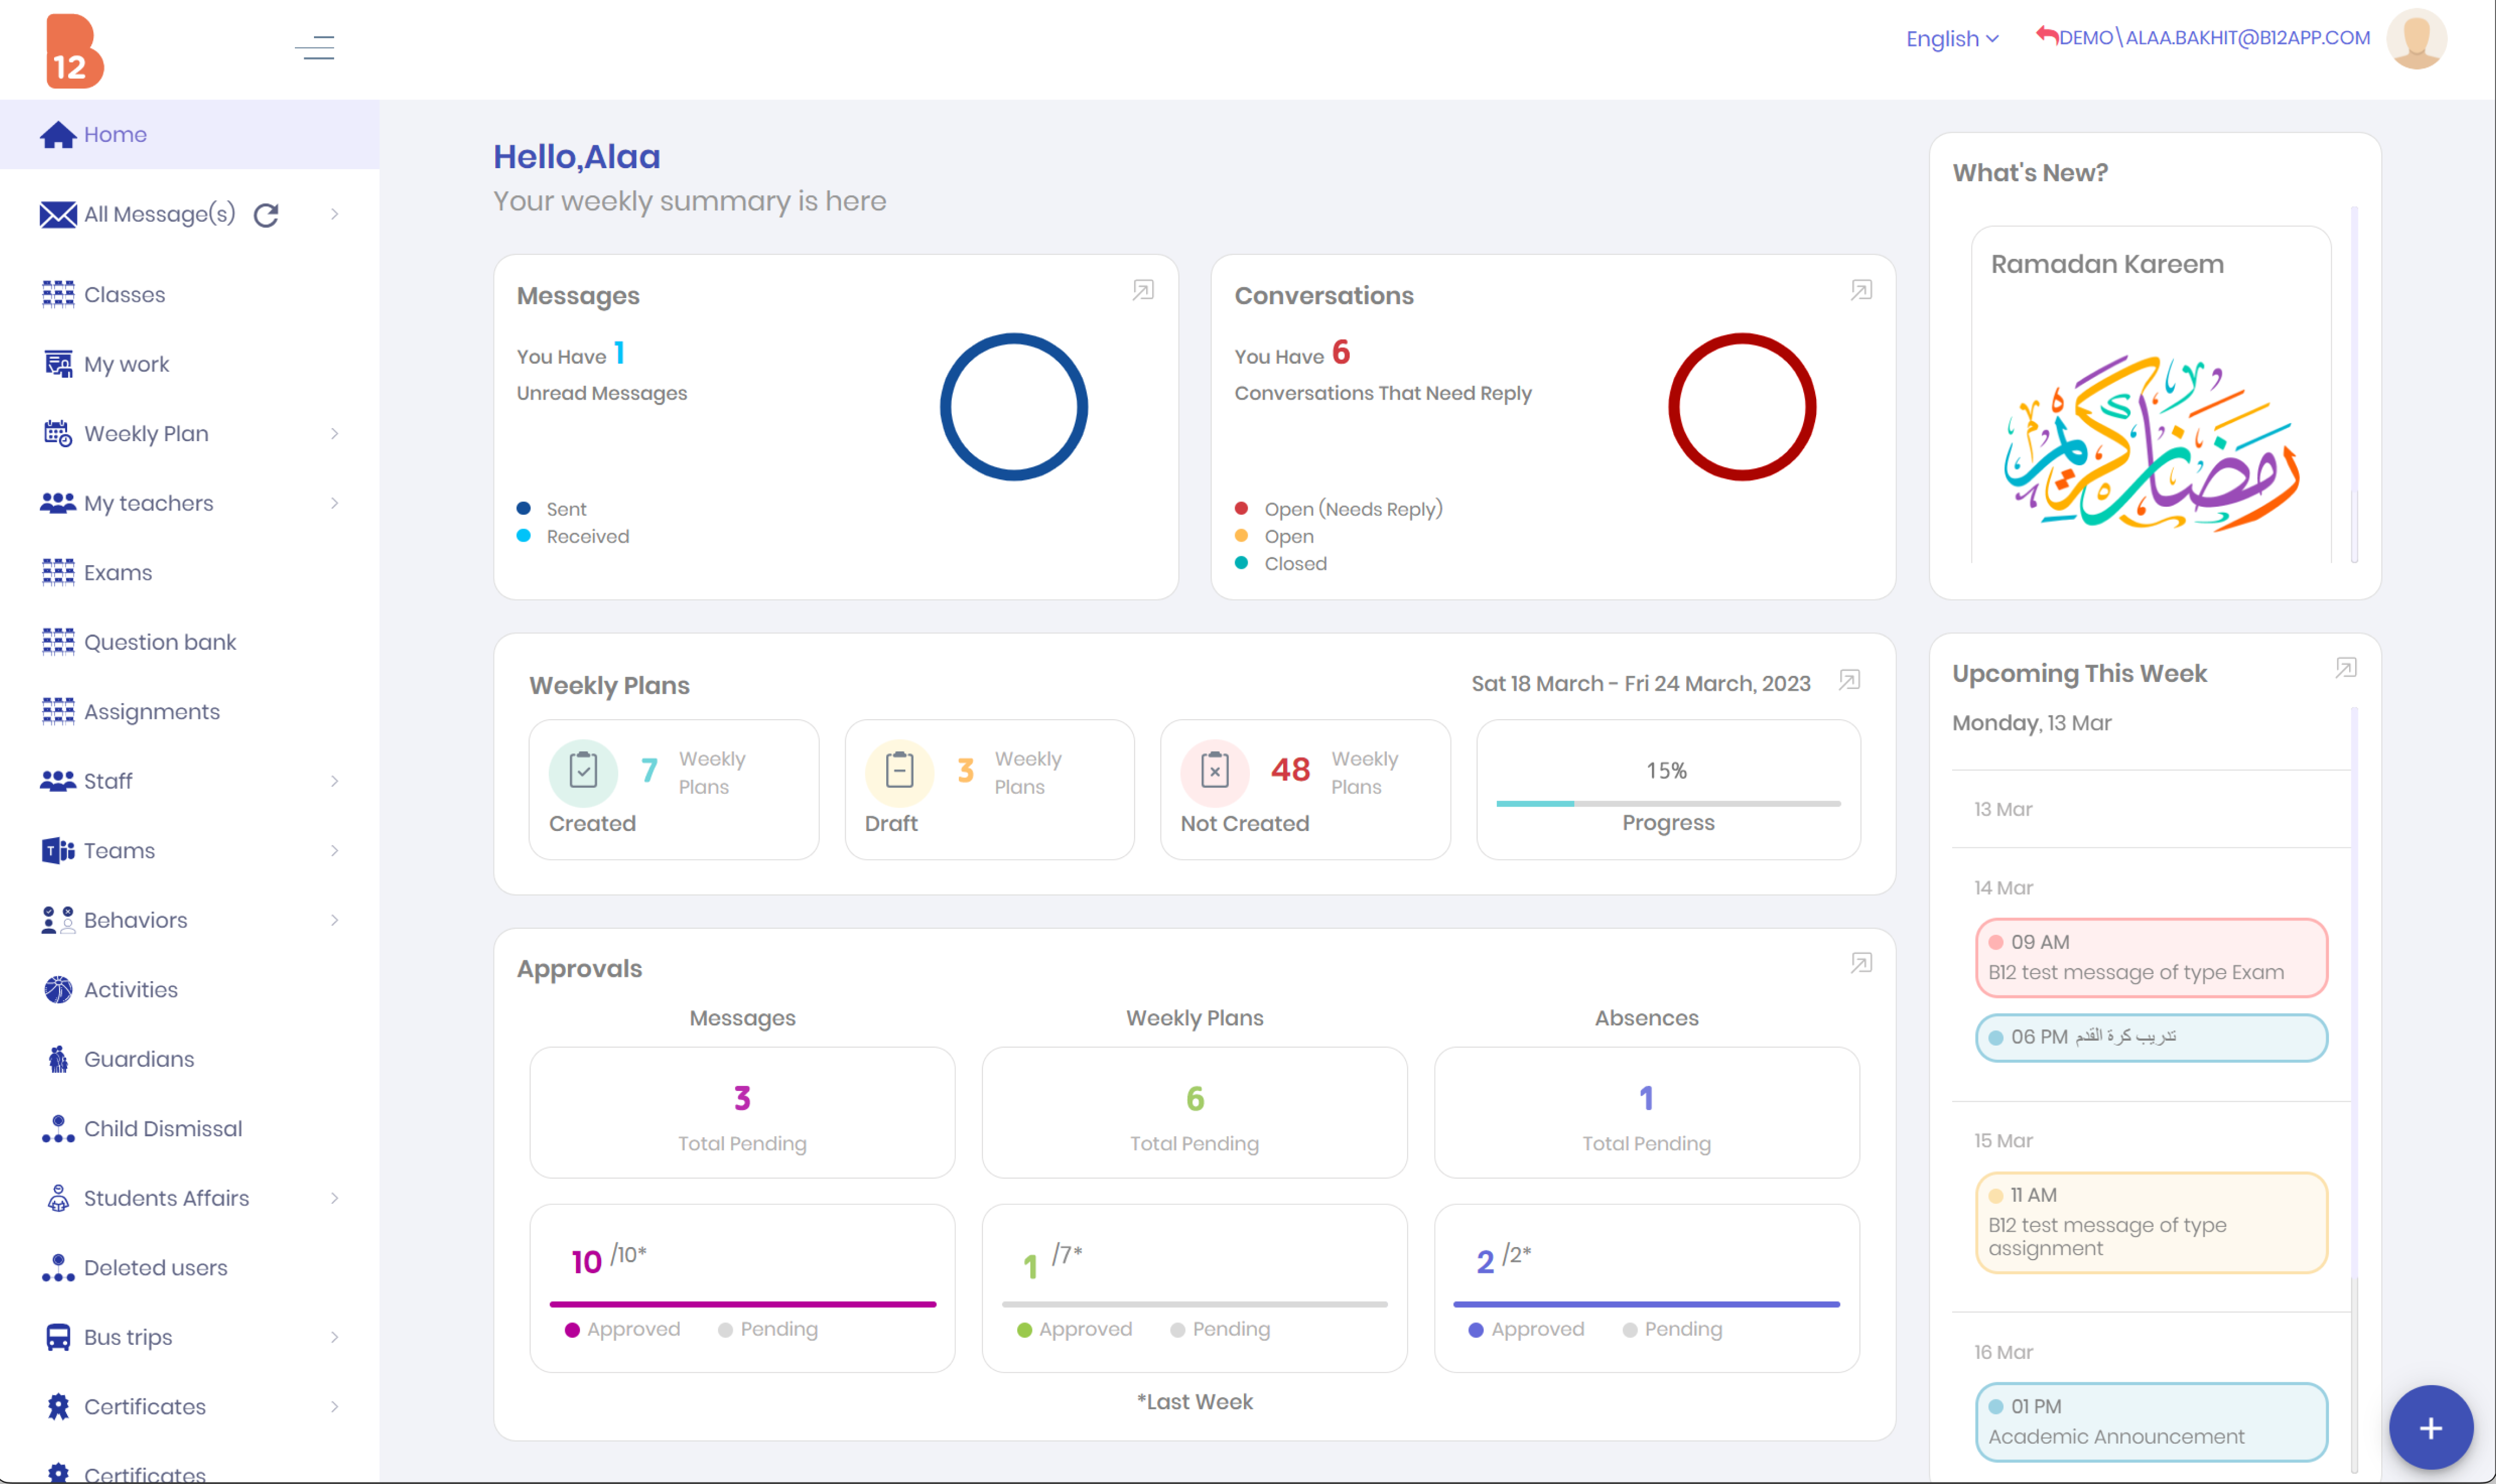Open the Conversations card expand icon
The height and width of the screenshot is (1484, 2496).
(x=1861, y=290)
